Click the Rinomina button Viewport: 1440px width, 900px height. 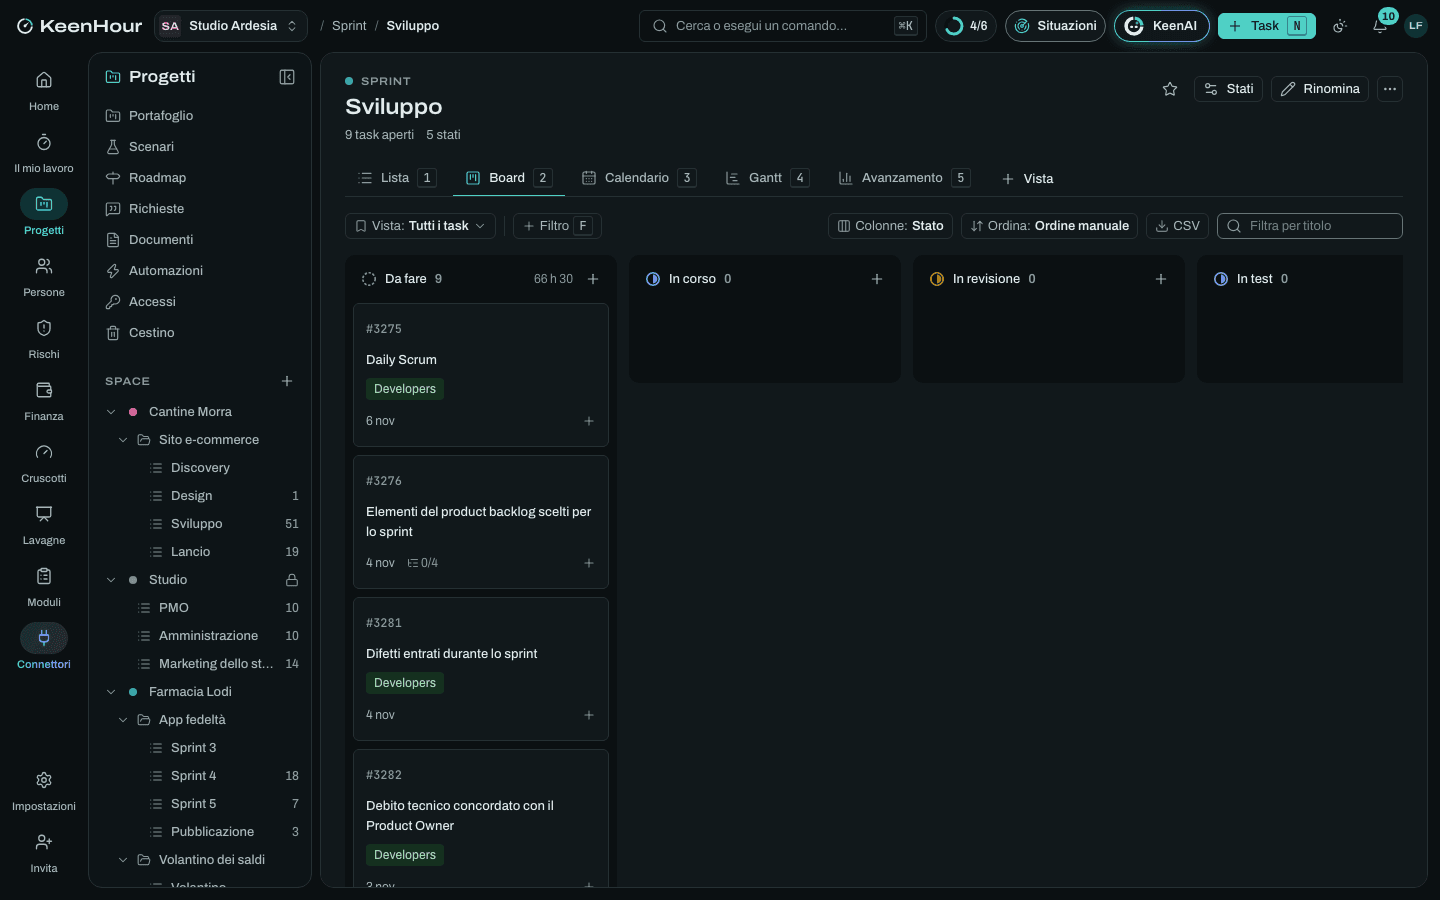(1320, 89)
